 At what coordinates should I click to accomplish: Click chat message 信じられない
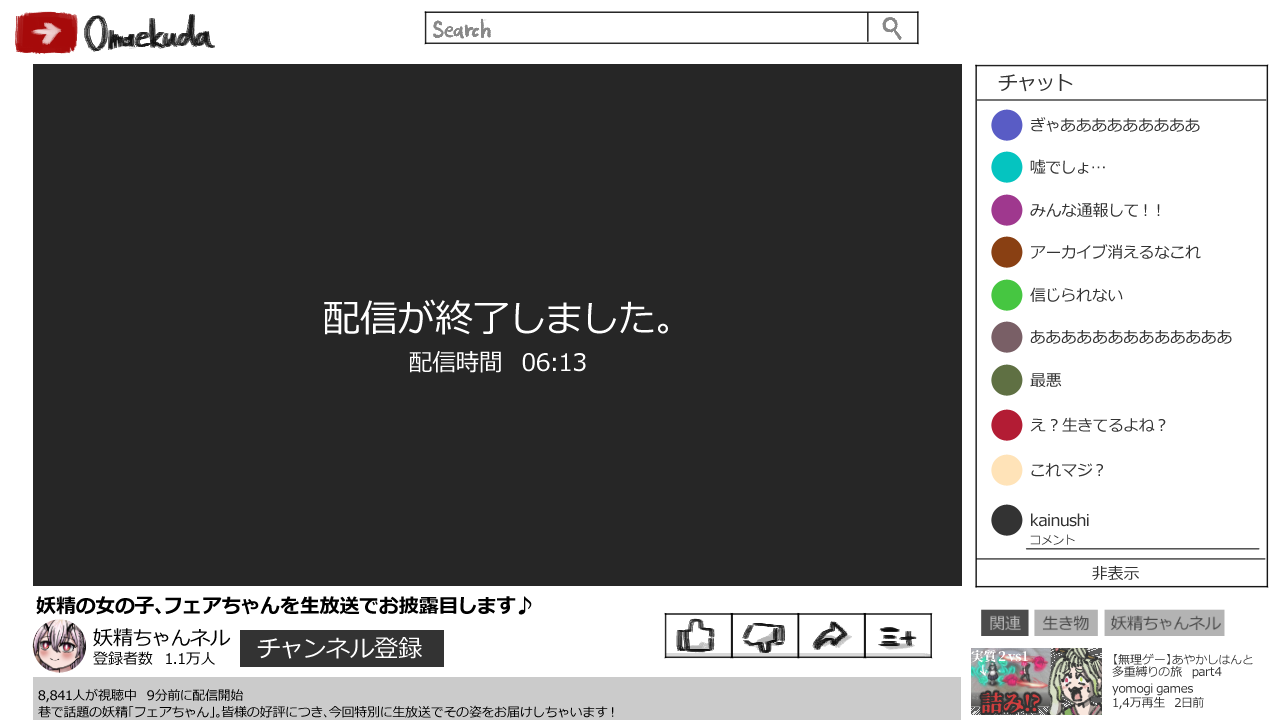point(1076,295)
